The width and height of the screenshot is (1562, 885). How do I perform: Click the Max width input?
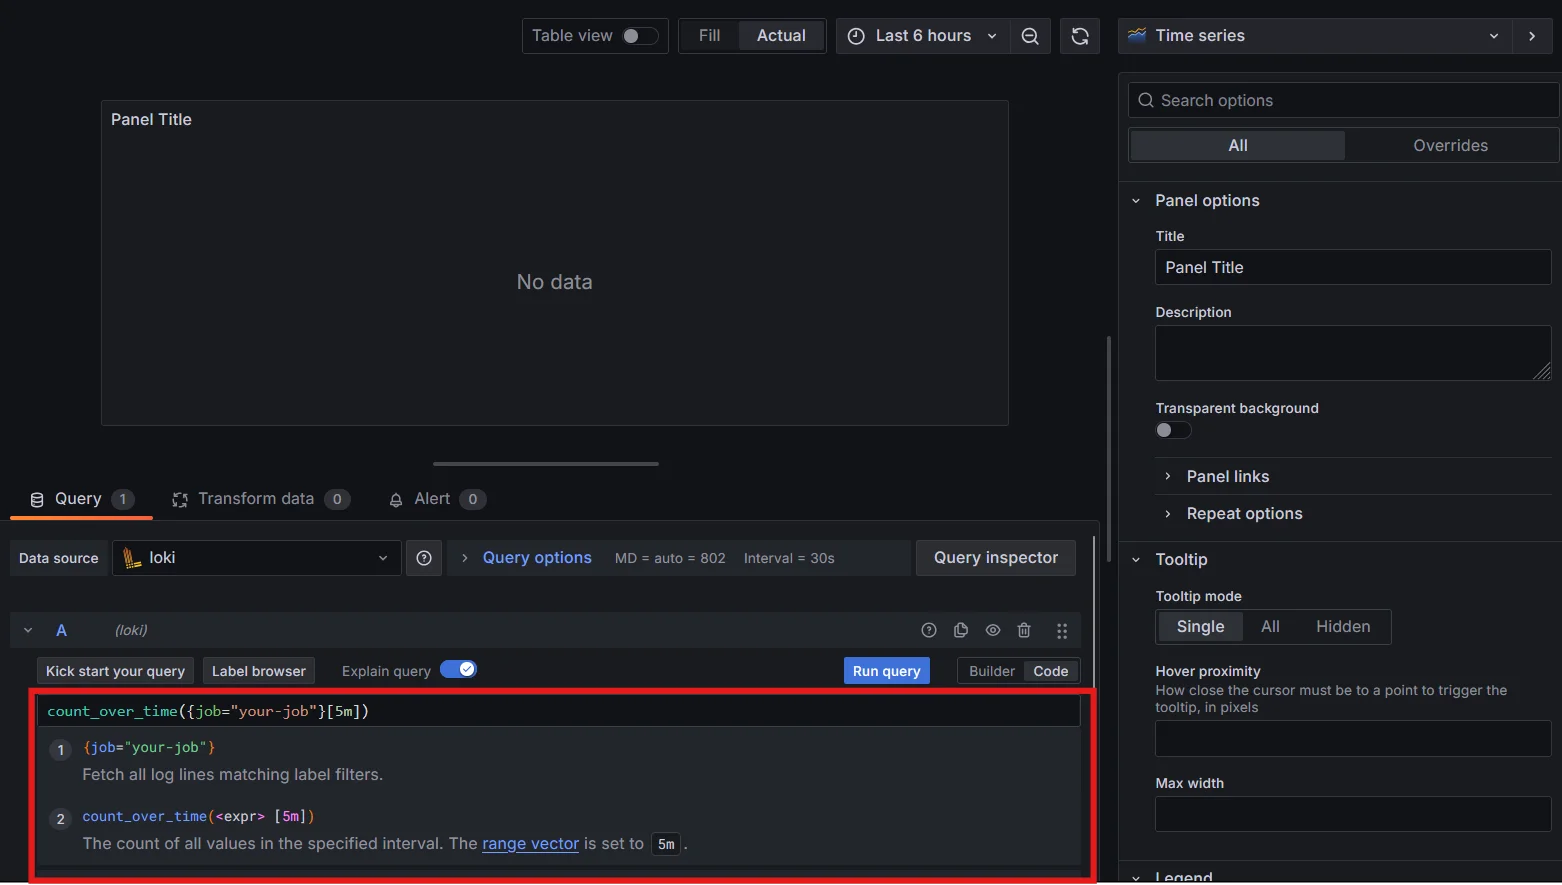(1353, 814)
